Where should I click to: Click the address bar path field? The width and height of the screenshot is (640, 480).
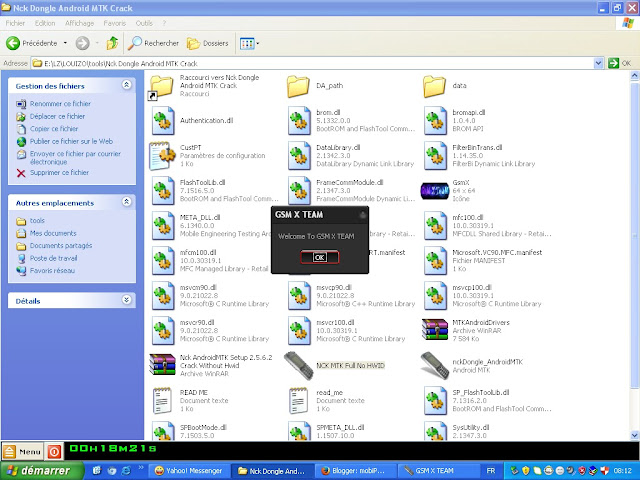tap(312, 63)
